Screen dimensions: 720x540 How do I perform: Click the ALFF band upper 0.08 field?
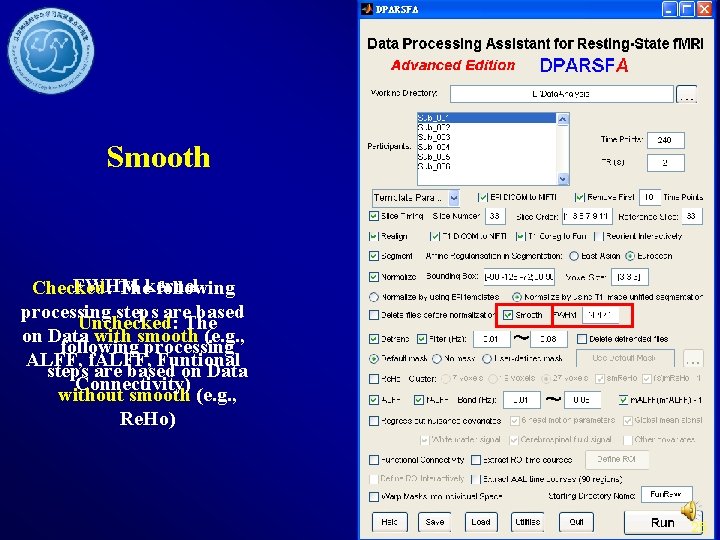click(x=582, y=400)
